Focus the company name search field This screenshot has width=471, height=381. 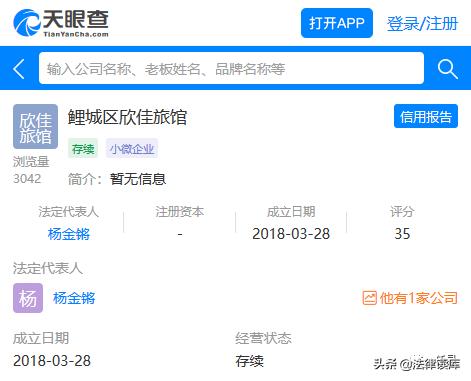click(231, 68)
